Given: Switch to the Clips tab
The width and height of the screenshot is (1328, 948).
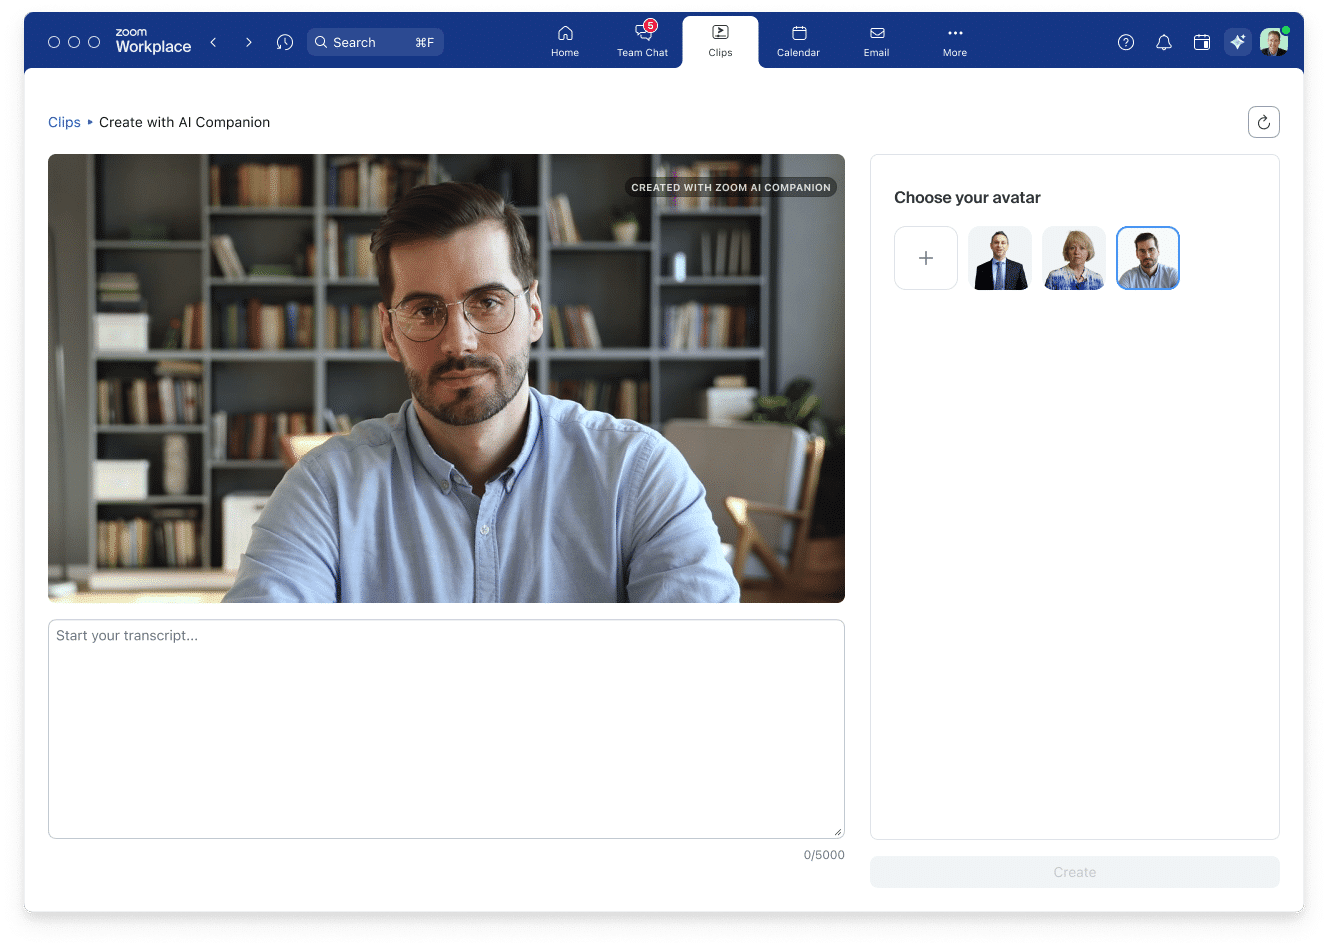Looking at the screenshot, I should click(720, 40).
